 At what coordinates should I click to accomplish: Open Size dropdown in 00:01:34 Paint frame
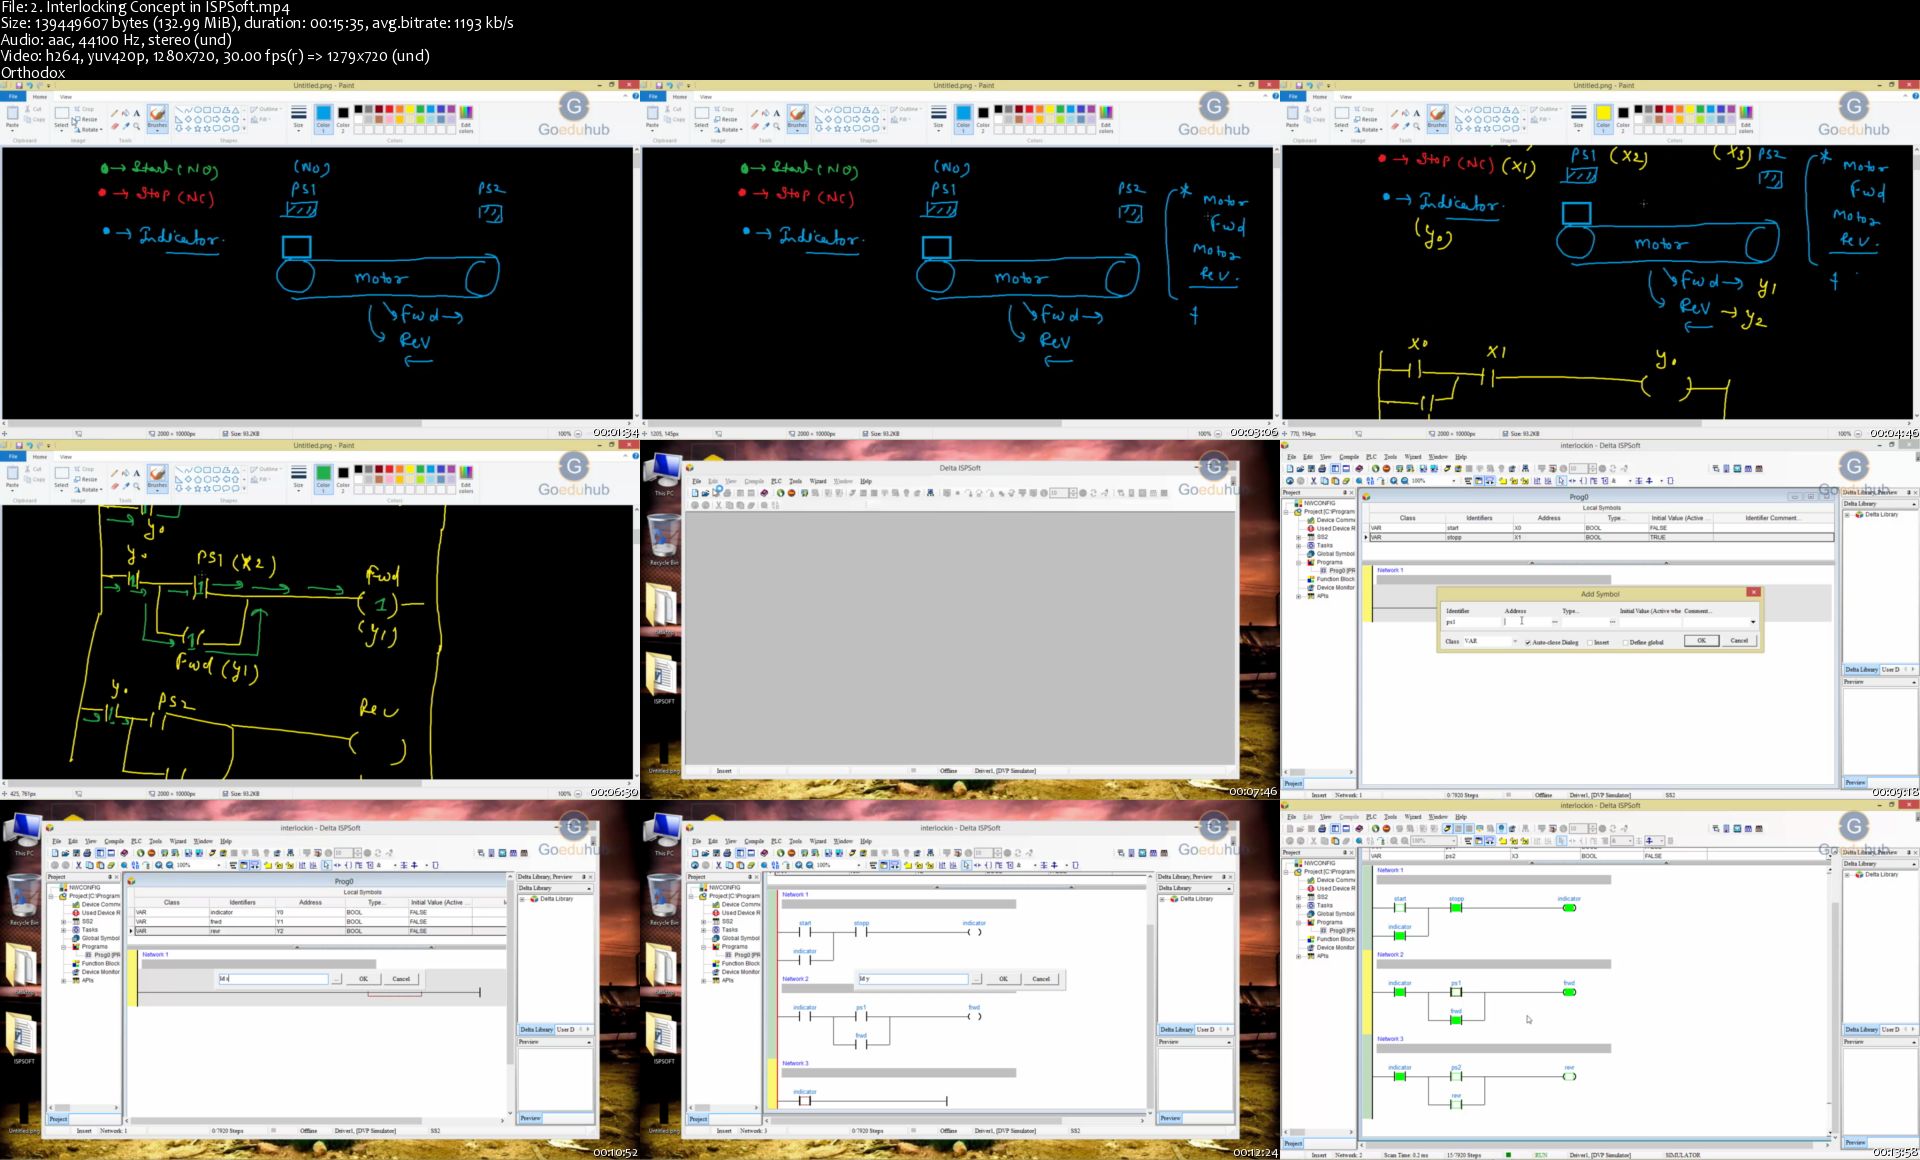pos(298,119)
